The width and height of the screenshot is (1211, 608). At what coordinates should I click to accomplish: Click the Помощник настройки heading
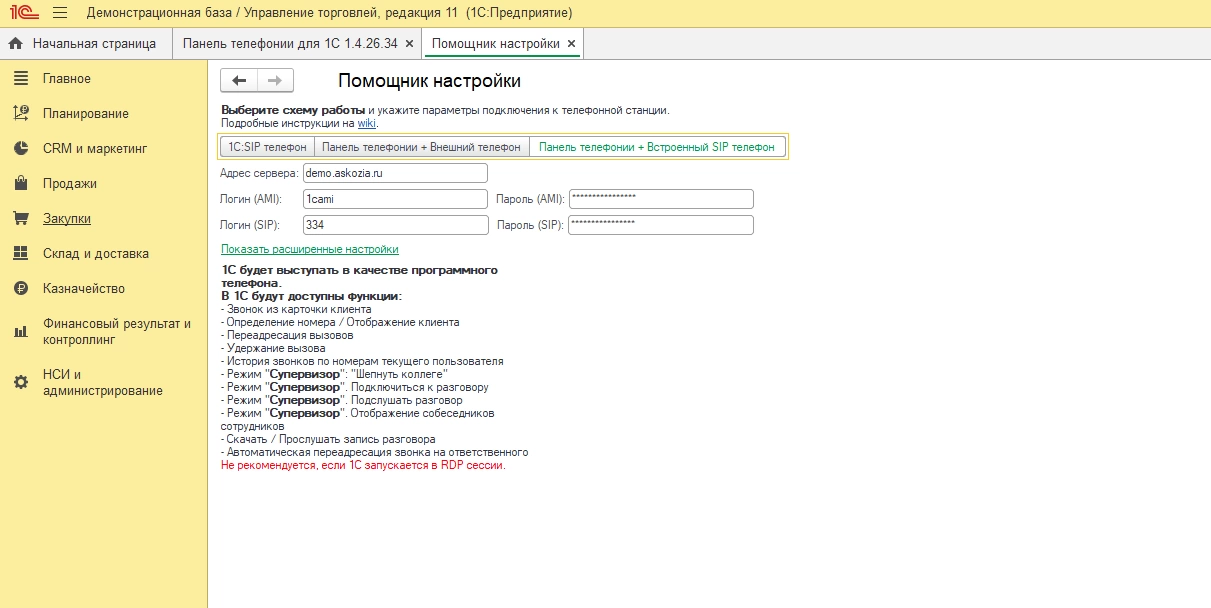pyautogui.click(x=429, y=81)
